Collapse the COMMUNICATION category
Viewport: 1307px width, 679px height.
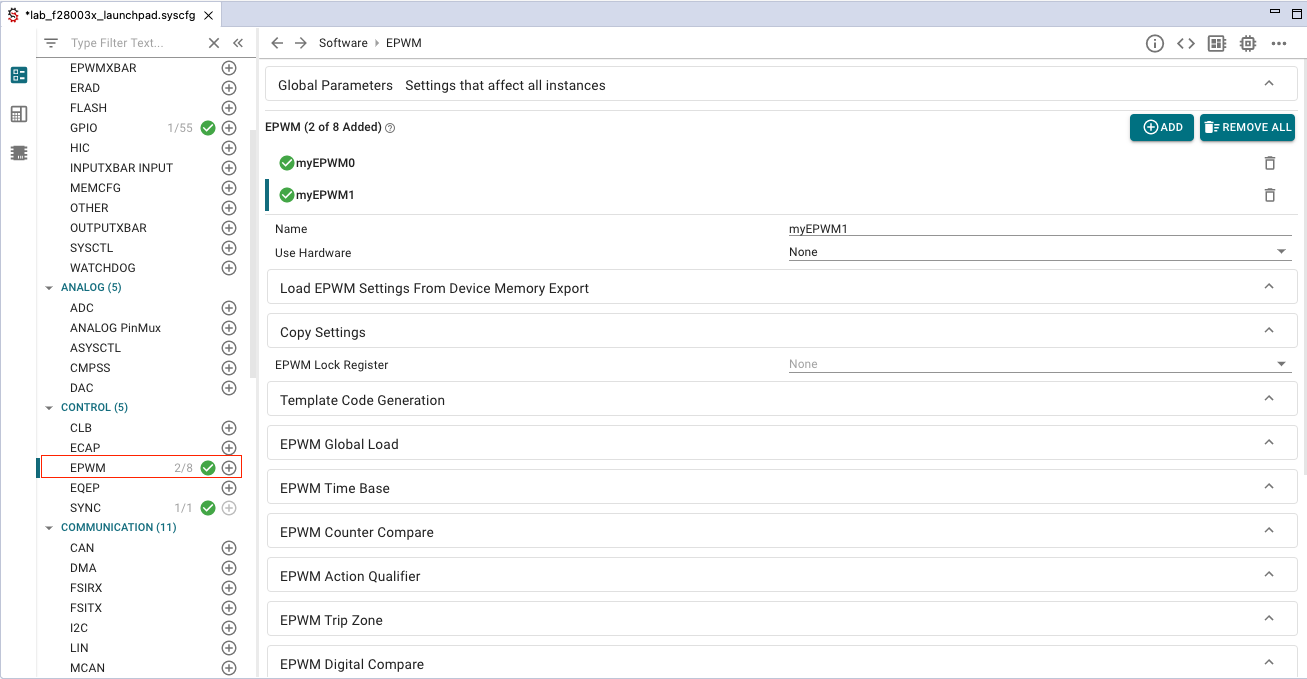[x=49, y=528]
